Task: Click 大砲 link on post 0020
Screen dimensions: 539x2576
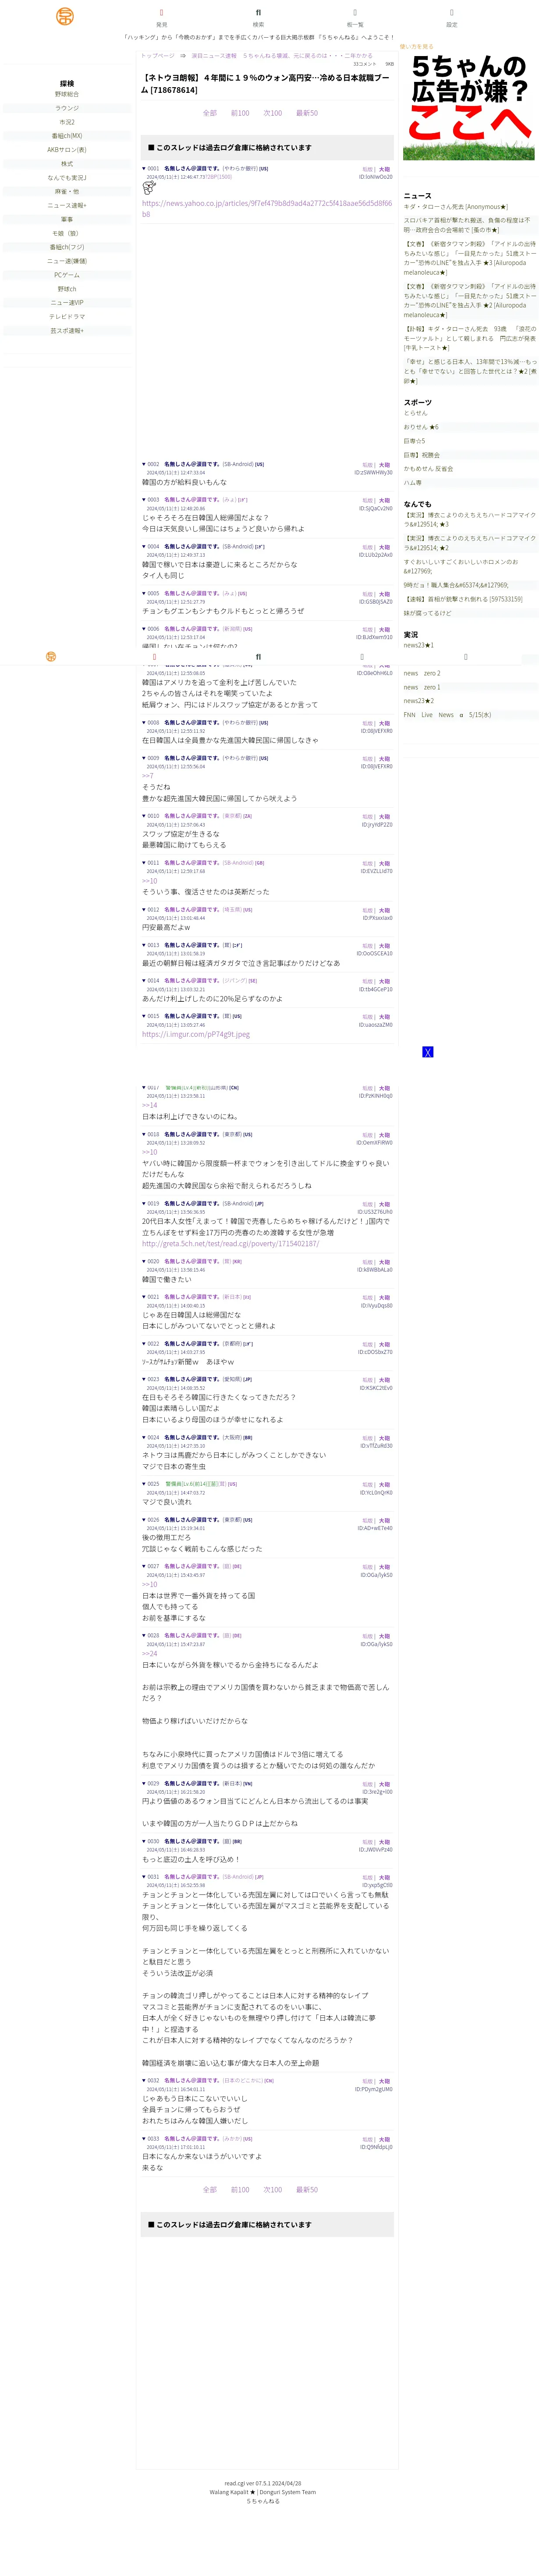Action: click(x=384, y=1262)
